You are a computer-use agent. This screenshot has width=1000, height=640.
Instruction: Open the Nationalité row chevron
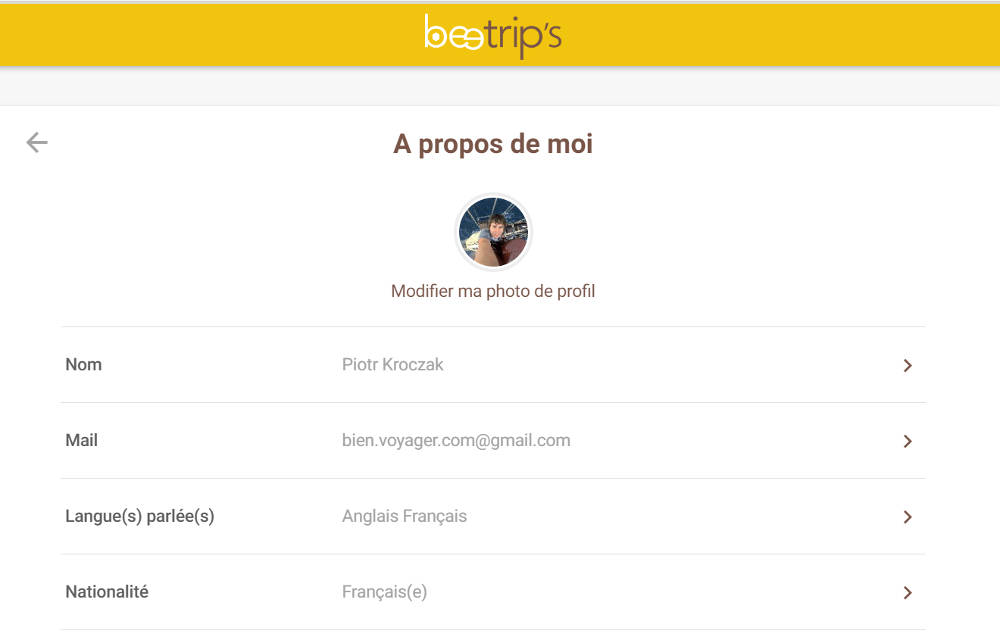(907, 593)
